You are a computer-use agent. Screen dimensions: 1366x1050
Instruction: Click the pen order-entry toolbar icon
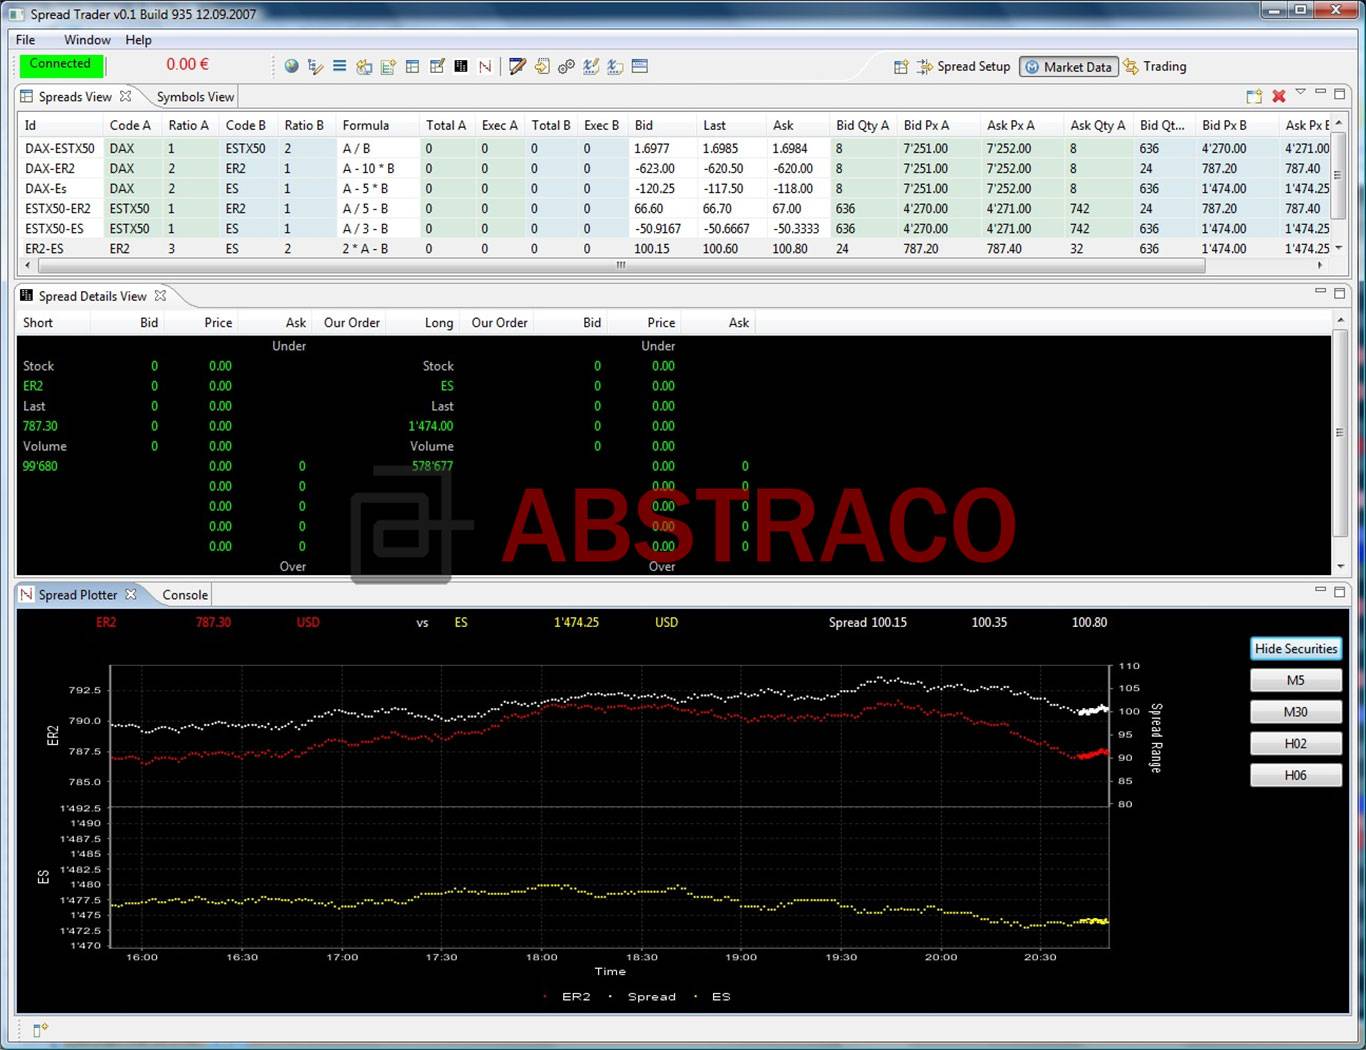point(516,66)
